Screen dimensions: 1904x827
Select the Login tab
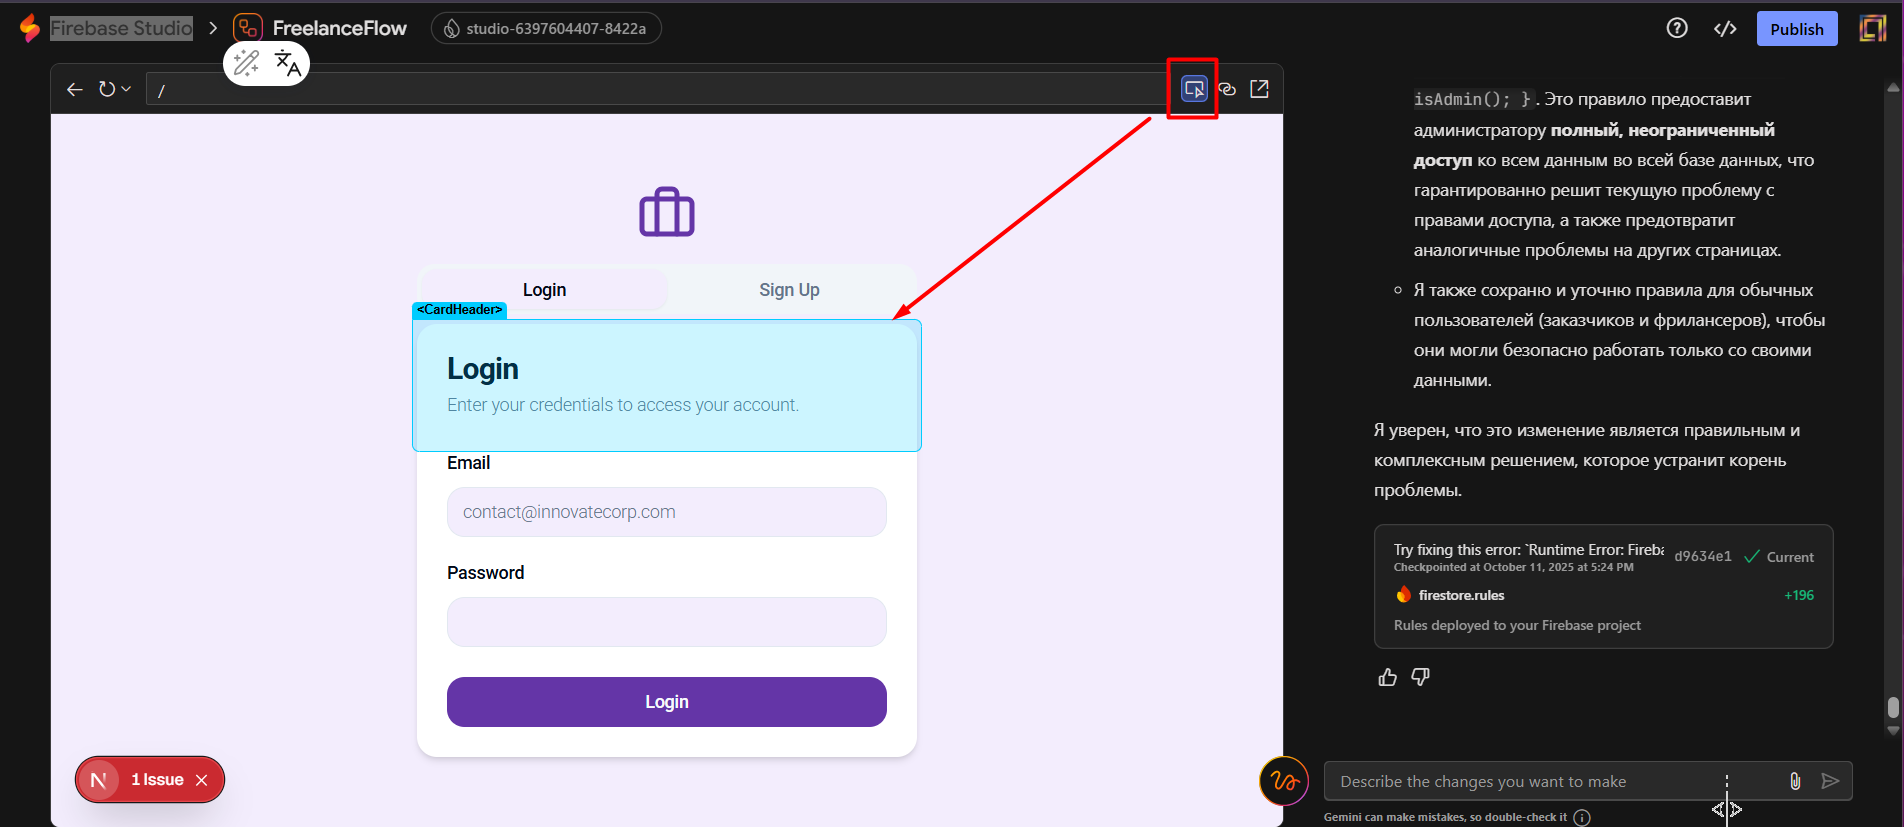pos(544,290)
